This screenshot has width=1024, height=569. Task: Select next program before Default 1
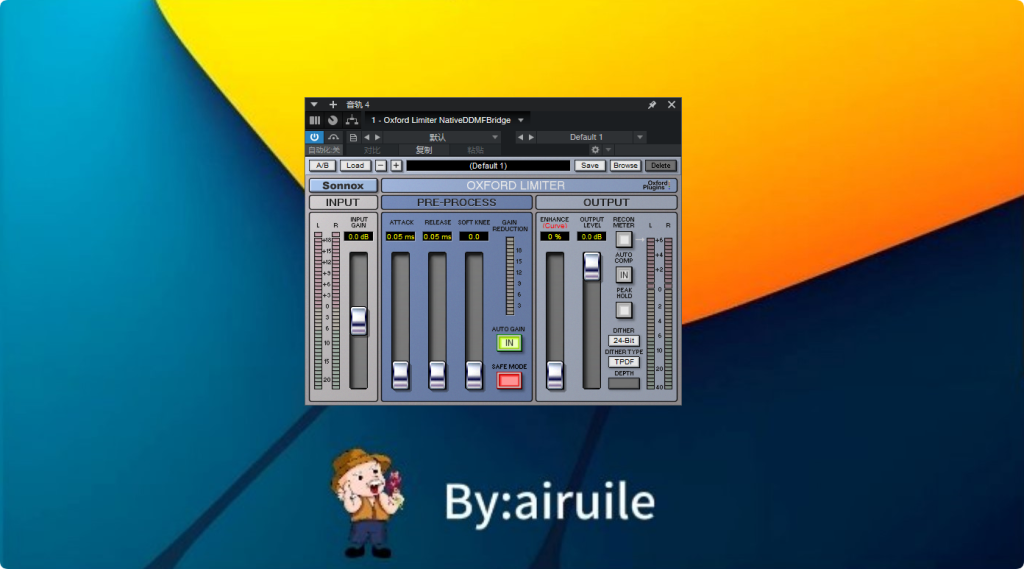(x=531, y=137)
